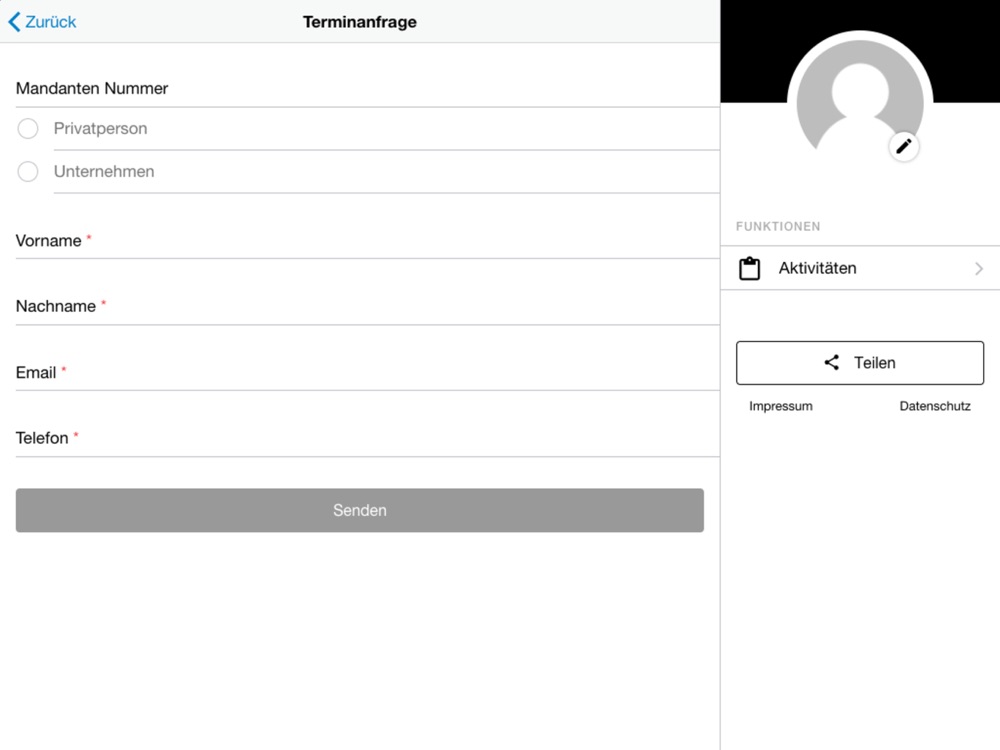Click into the Email input field

(367, 372)
